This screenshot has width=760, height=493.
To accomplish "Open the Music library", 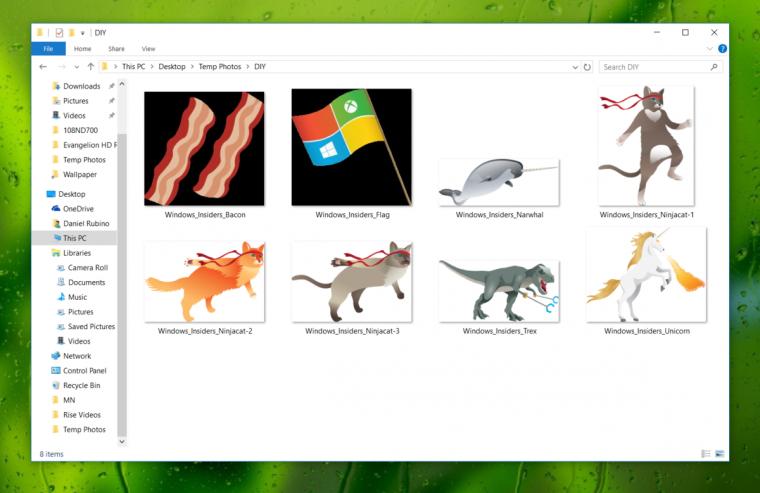I will [x=78, y=297].
